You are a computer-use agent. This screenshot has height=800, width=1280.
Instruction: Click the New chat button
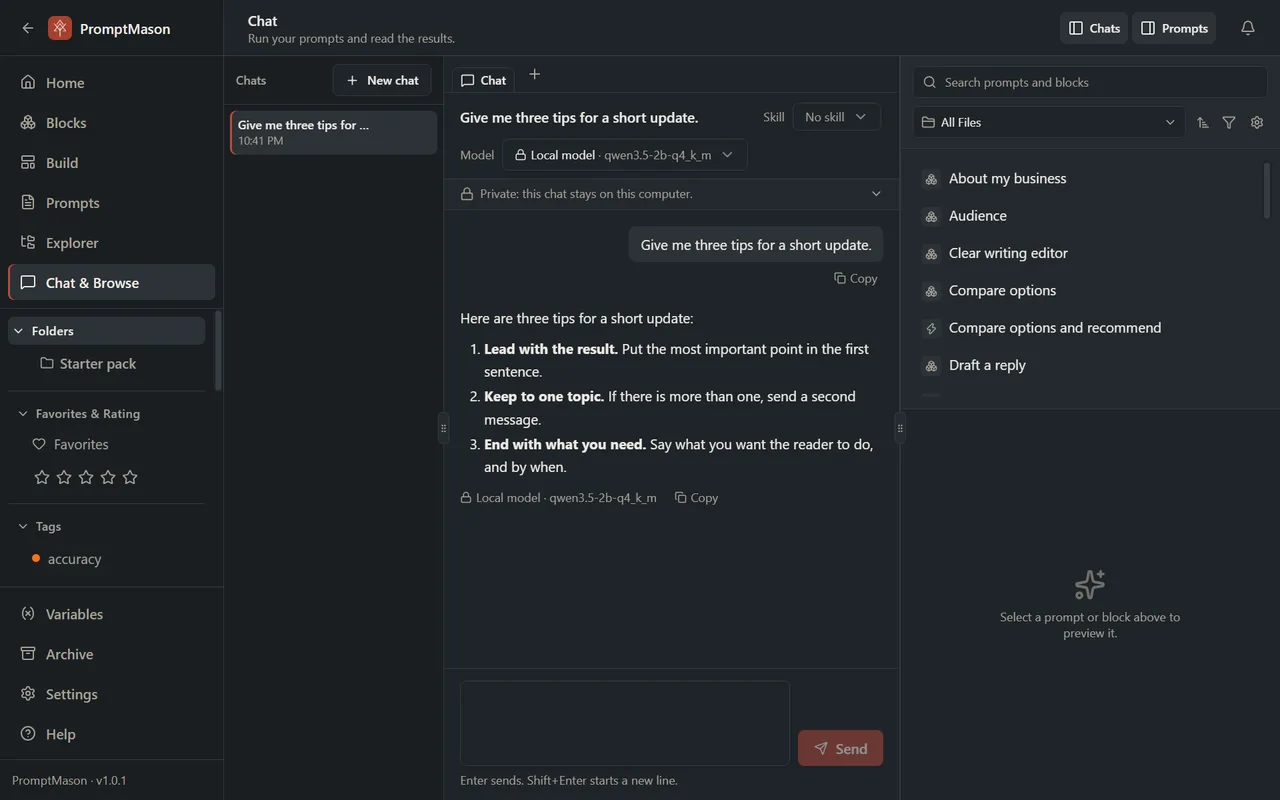382,80
